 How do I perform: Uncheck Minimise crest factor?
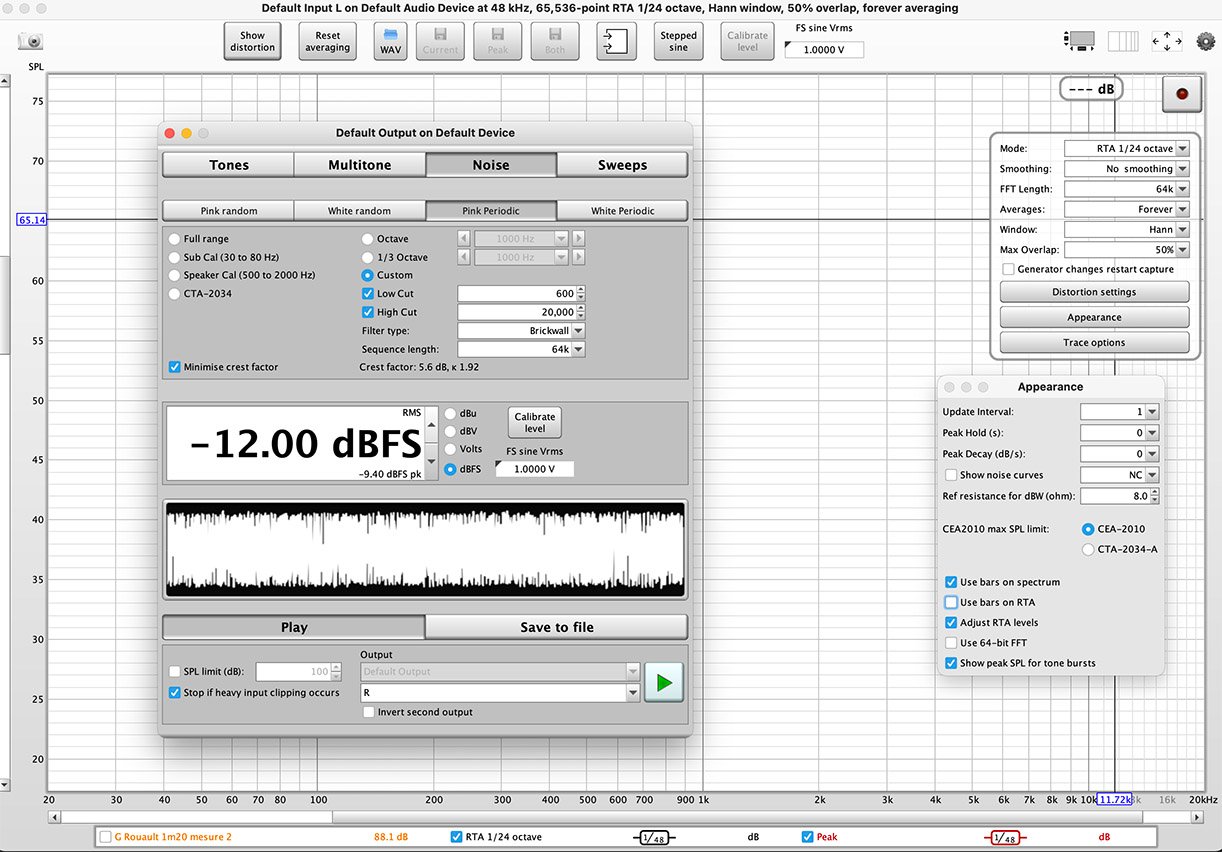(176, 367)
